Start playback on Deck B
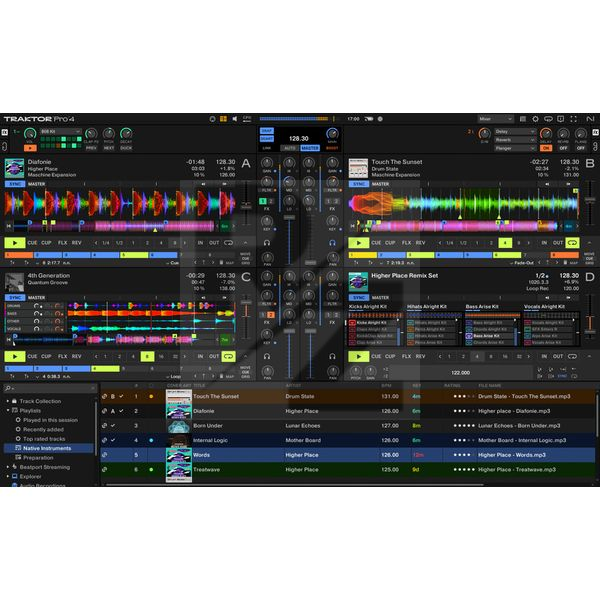The height and width of the screenshot is (600, 600). [x=358, y=243]
